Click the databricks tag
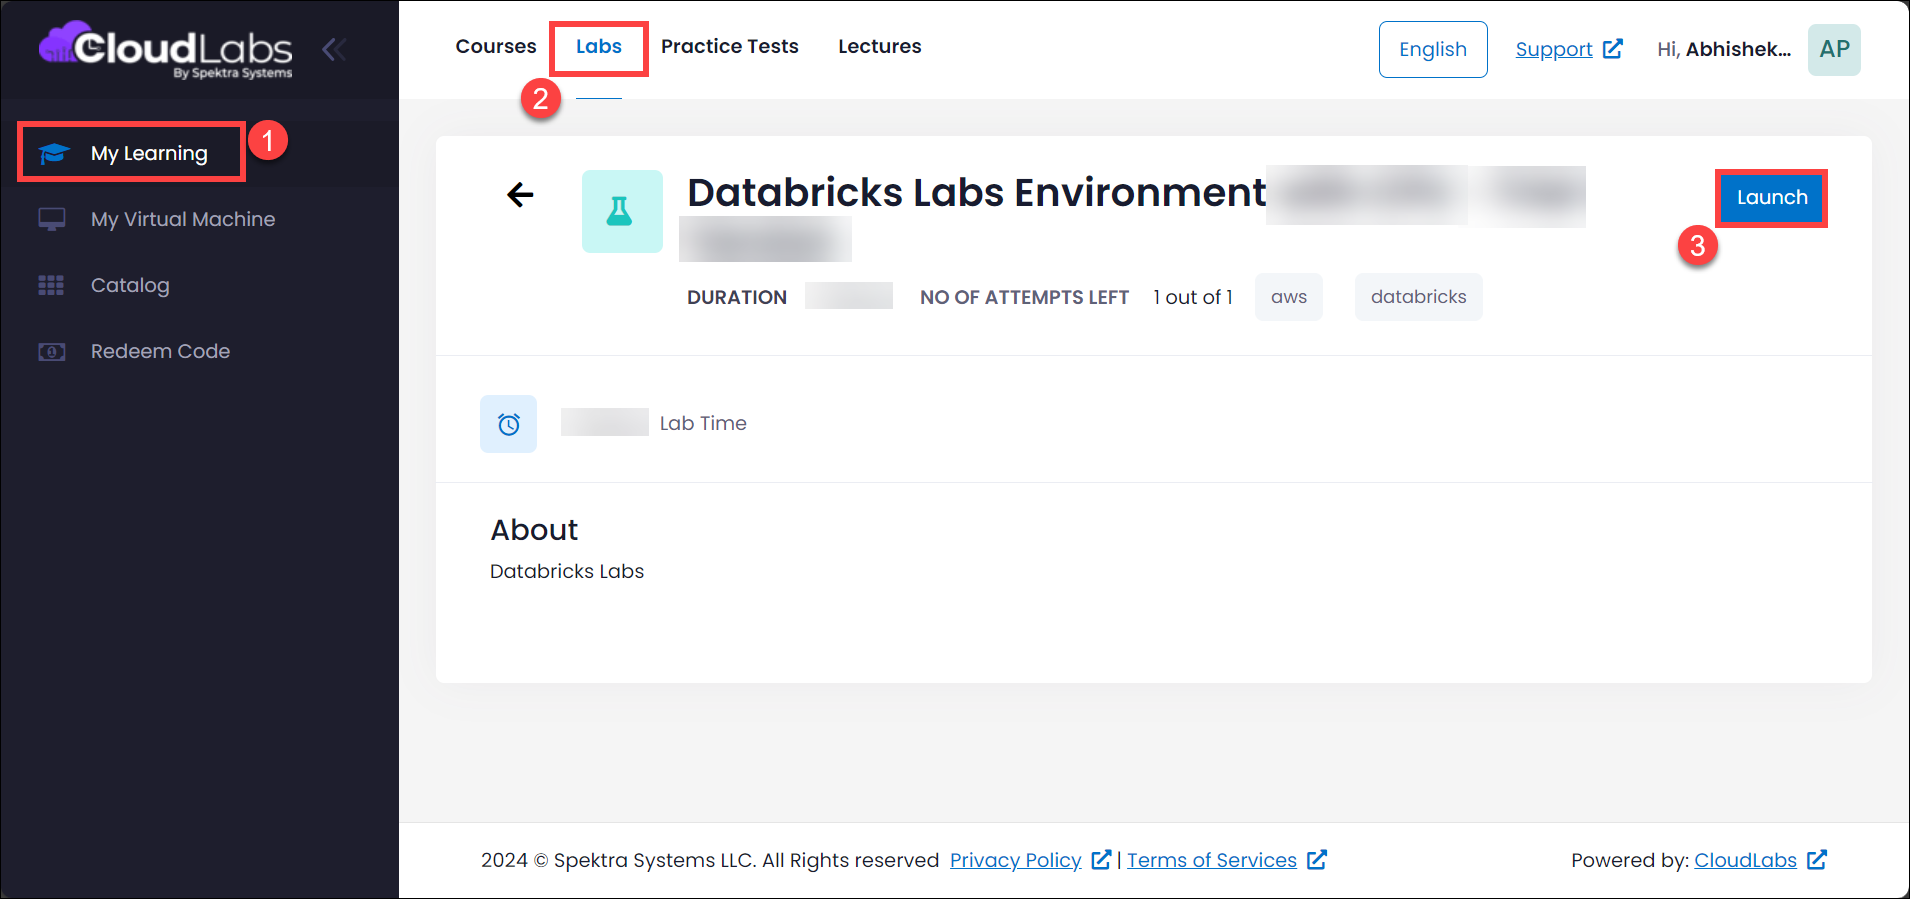1910x899 pixels. 1418,297
